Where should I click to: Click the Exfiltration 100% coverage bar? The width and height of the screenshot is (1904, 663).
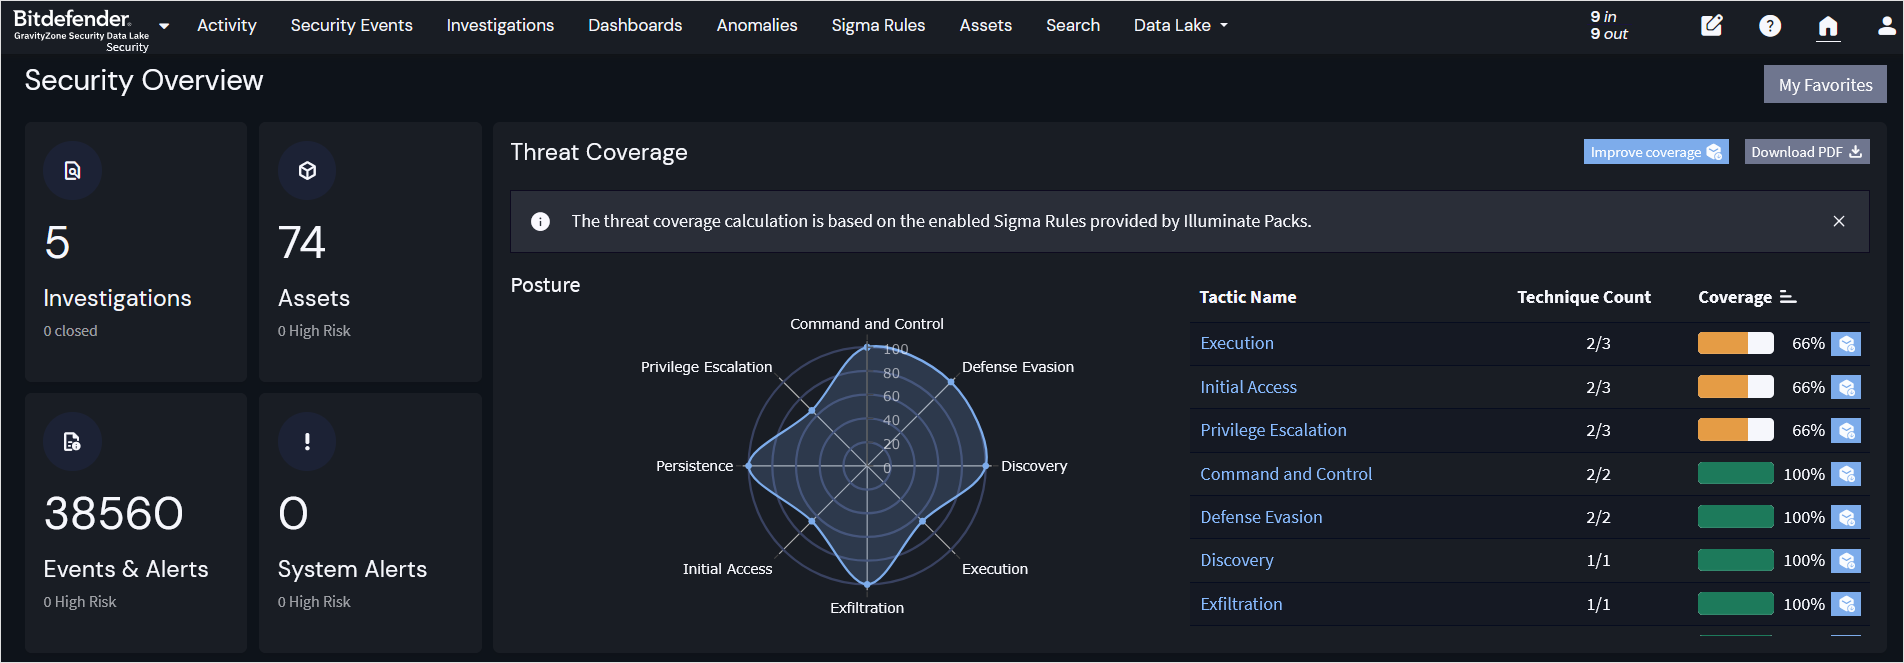coord(1736,604)
